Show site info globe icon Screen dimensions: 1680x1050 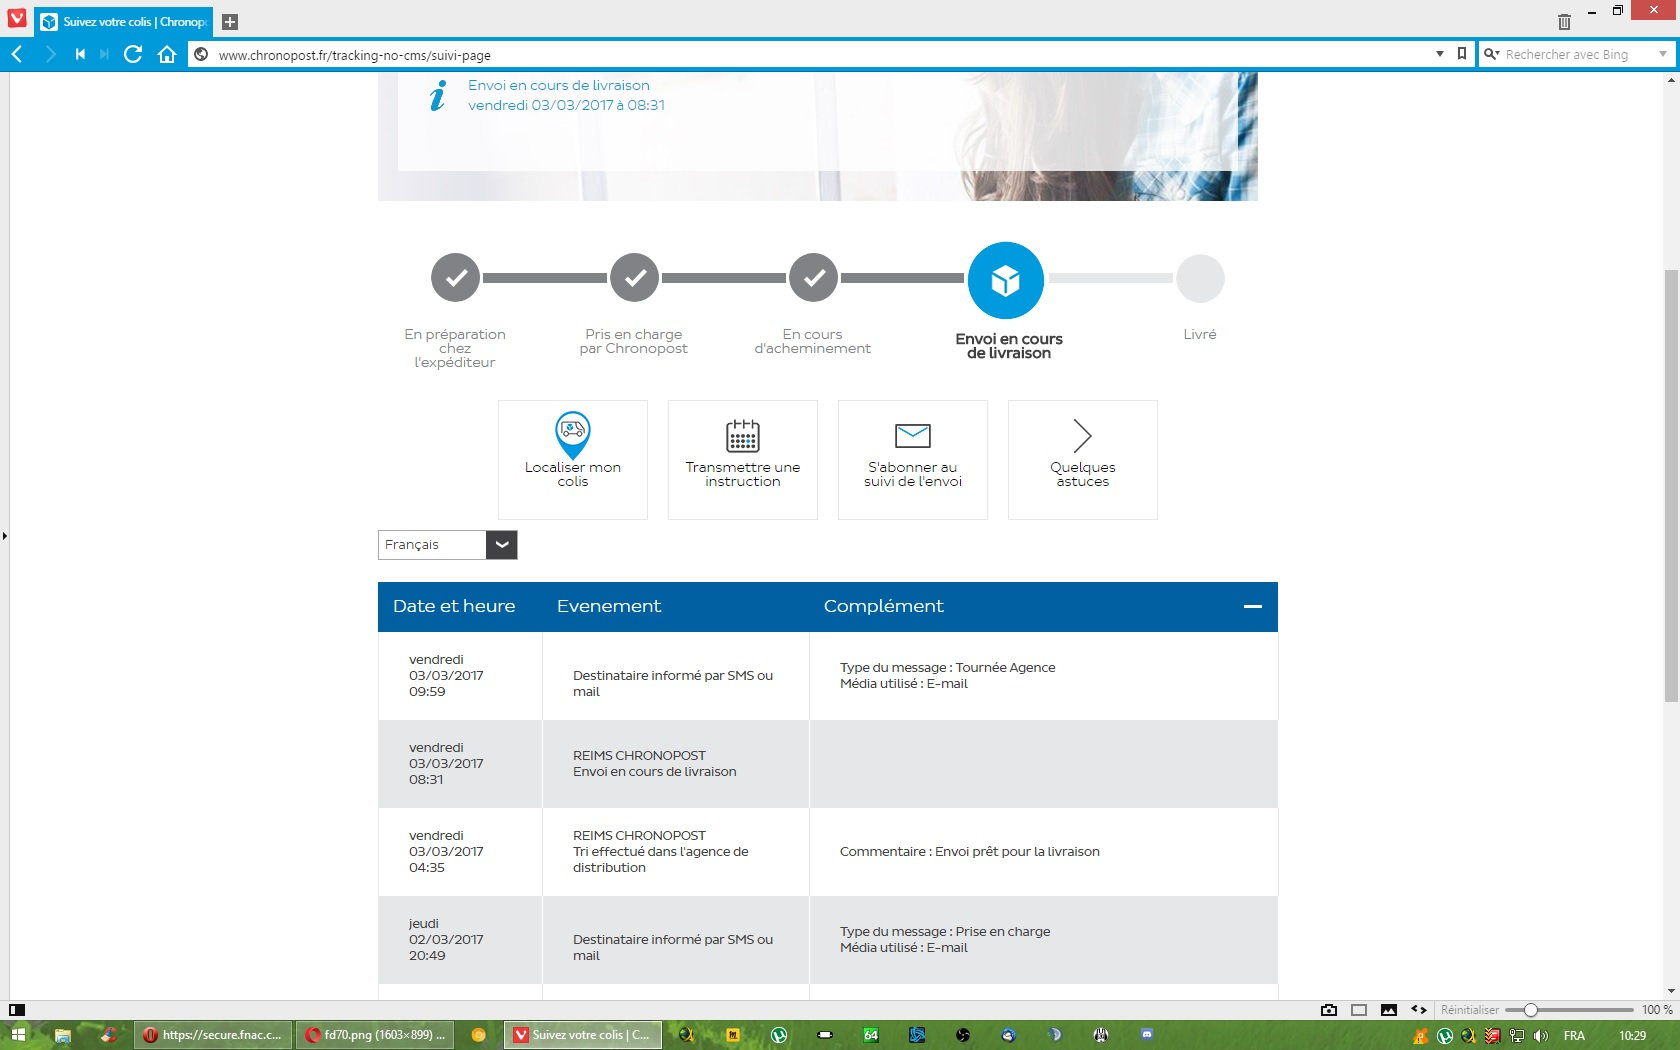201,54
